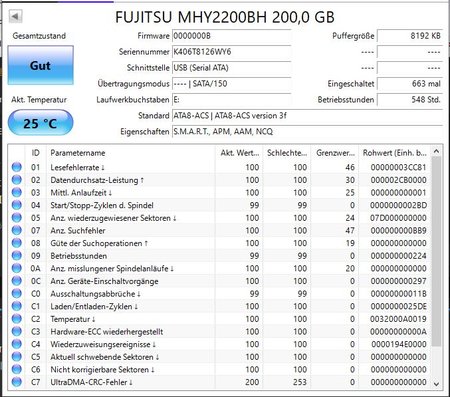Screen dimensions: 450x397
Task: Click the Gut health status button
Action: (x=40, y=65)
